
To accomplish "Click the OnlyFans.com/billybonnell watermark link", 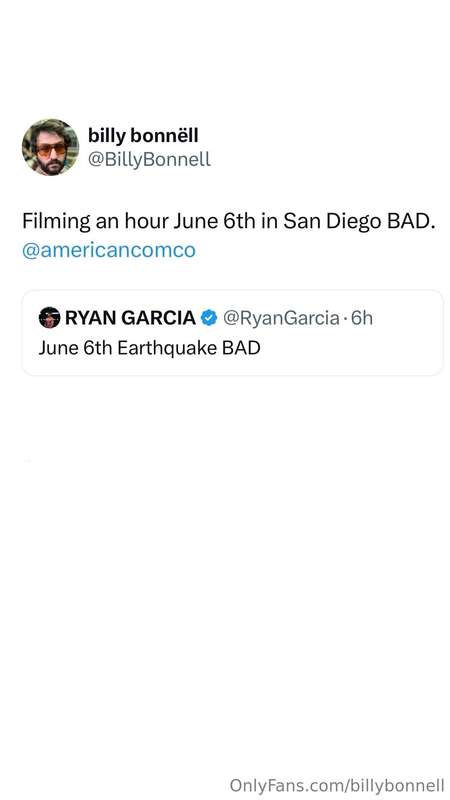I will (337, 784).
